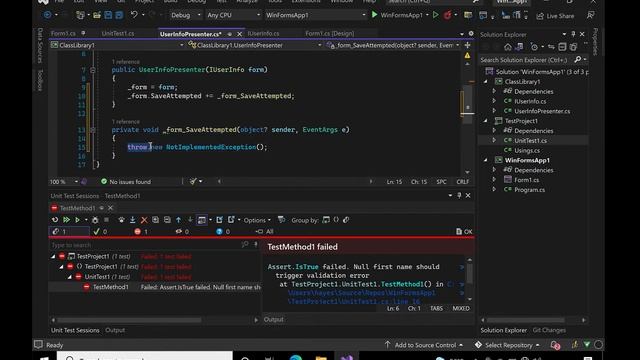Collapse UnitTest1 node in test tree
Viewport: 640px width, 360px height.
[69, 277]
